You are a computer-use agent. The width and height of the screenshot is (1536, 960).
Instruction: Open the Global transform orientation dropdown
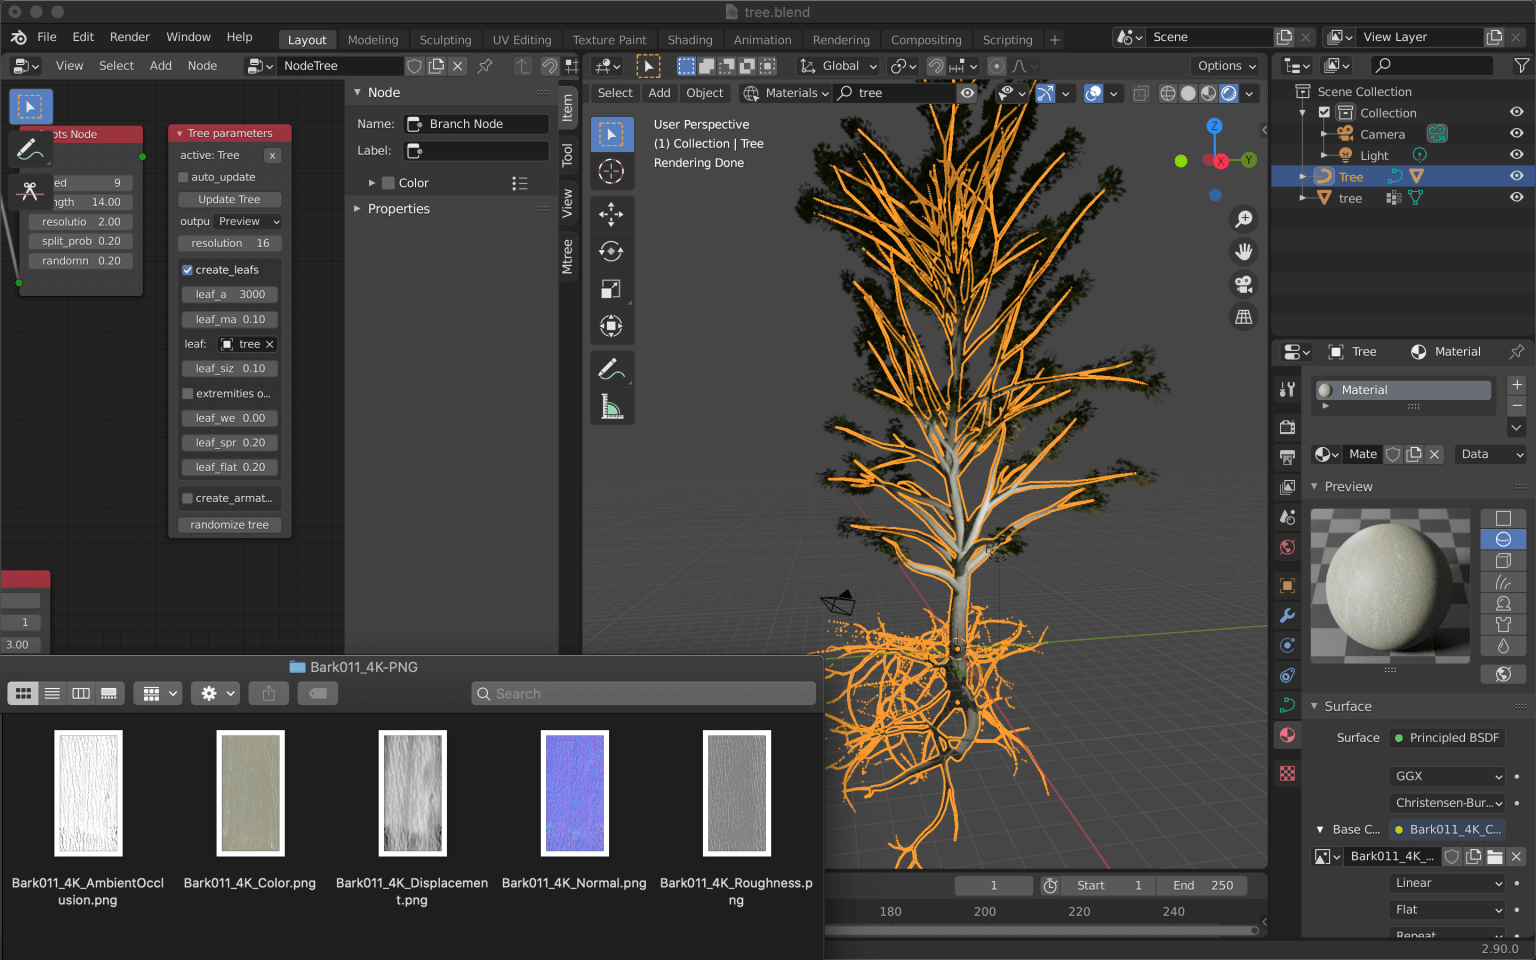point(836,65)
